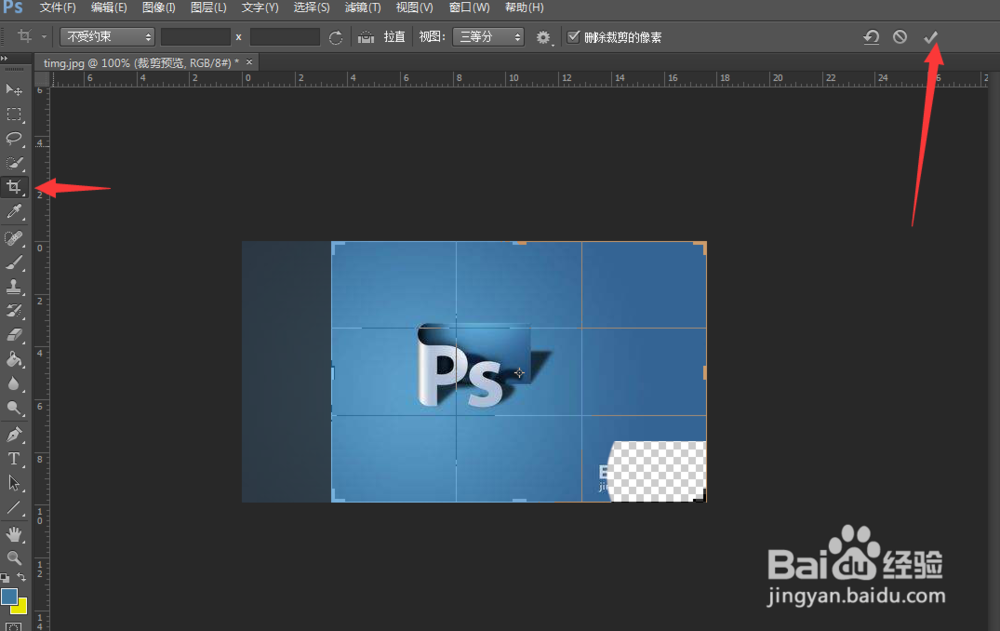Click the crop height input field

pos(284,37)
